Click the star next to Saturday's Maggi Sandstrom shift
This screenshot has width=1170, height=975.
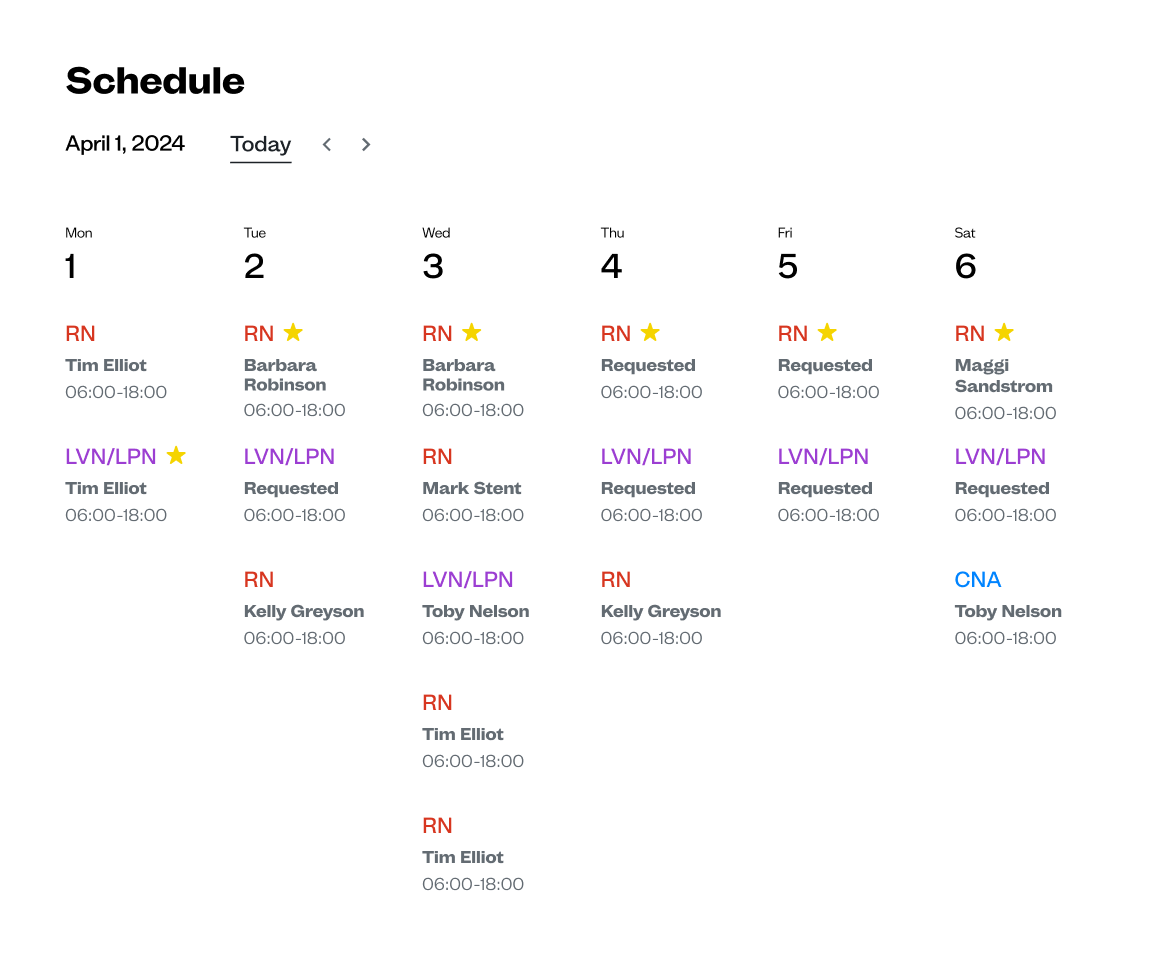(1004, 332)
